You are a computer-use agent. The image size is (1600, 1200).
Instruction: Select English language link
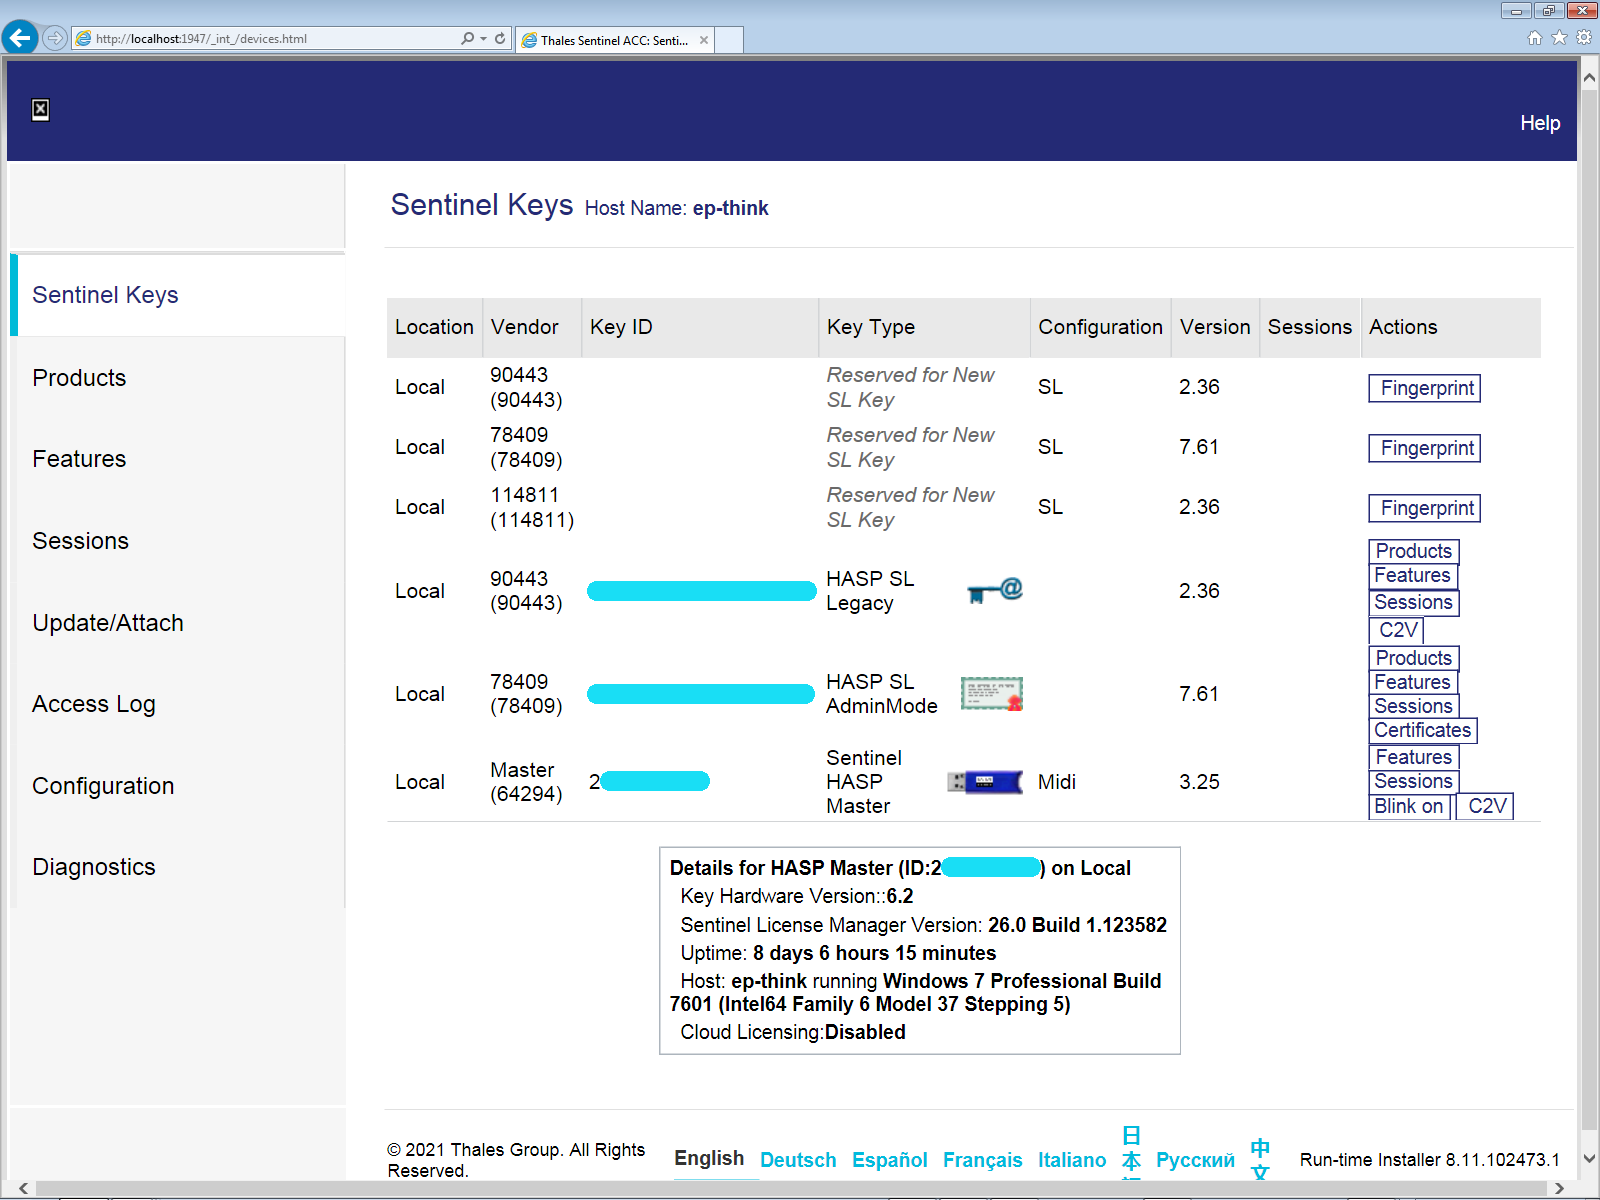709,1158
